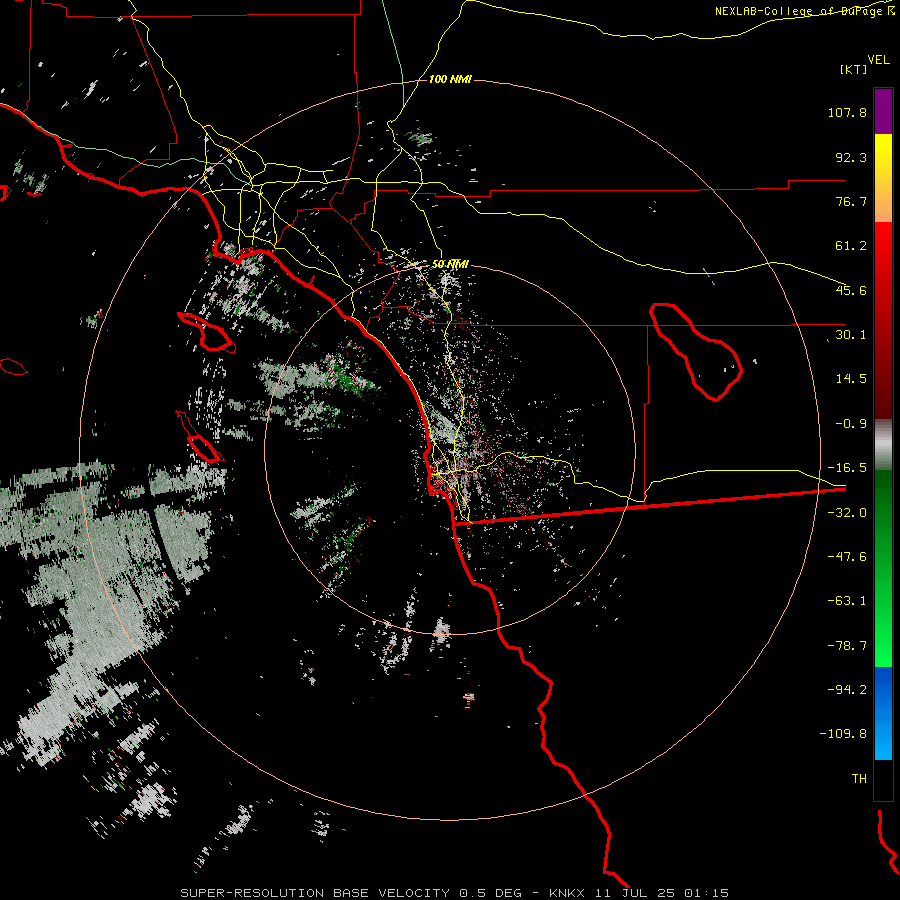Click the -47.6 velocity scale value
The width and height of the screenshot is (900, 900).
pyautogui.click(x=847, y=557)
